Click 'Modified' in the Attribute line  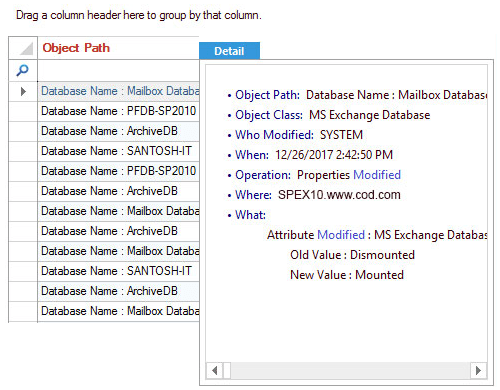pos(341,235)
